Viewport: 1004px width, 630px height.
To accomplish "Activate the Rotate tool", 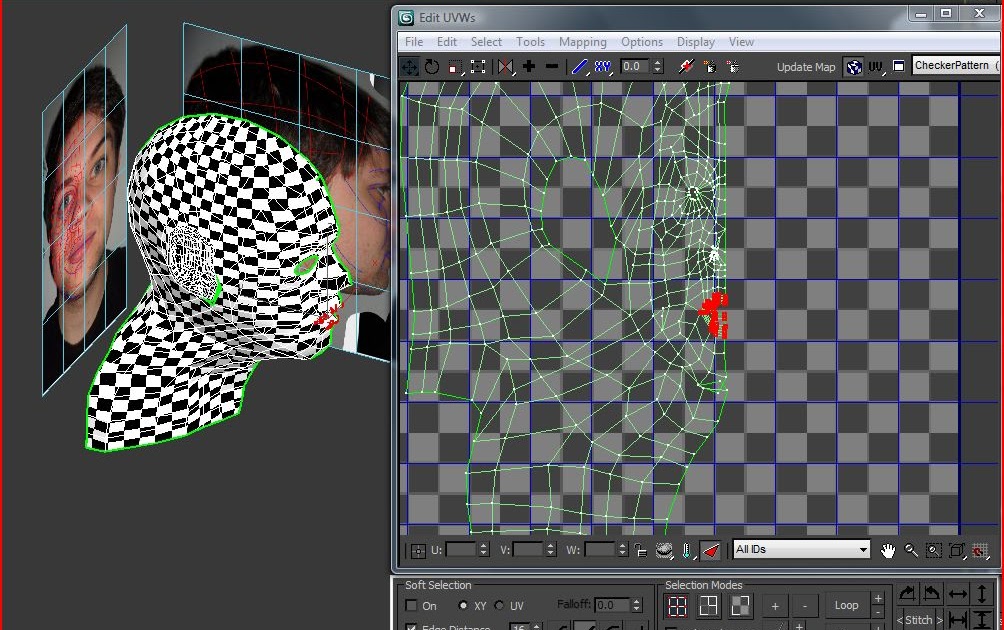I will click(x=432, y=66).
